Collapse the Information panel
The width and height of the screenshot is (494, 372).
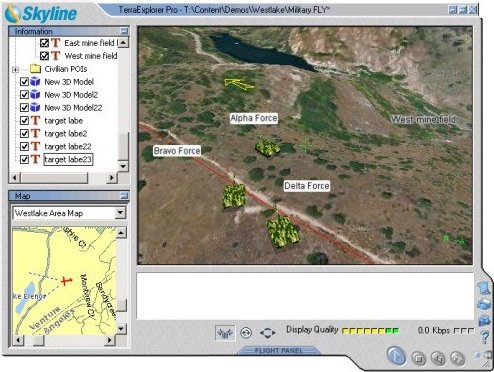click(x=124, y=31)
